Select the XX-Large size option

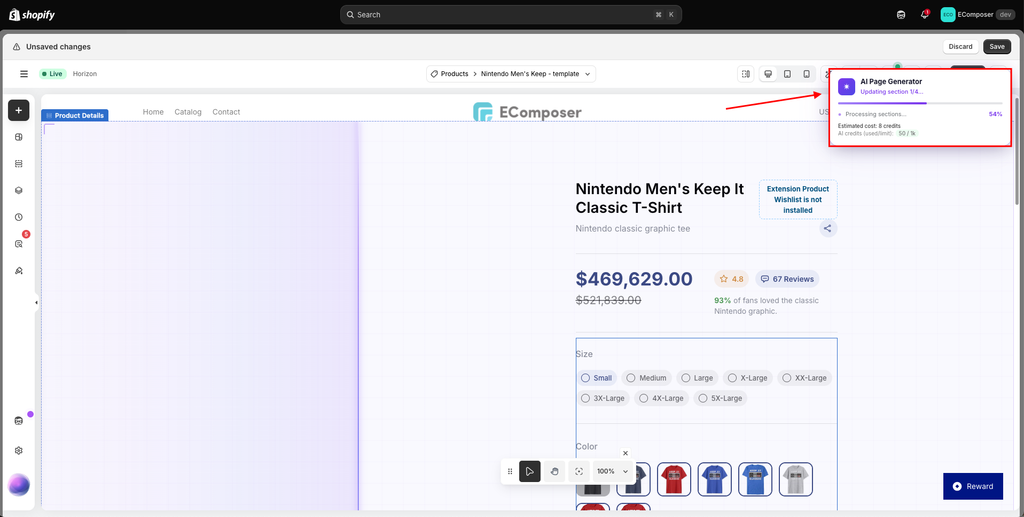(x=805, y=378)
